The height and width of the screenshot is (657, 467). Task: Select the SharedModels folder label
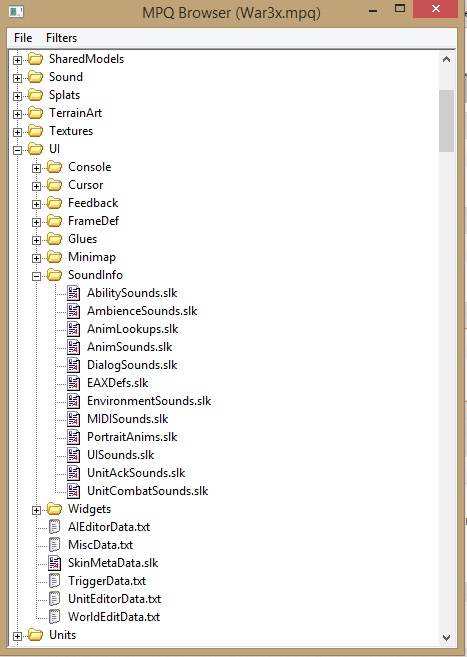tap(86, 59)
